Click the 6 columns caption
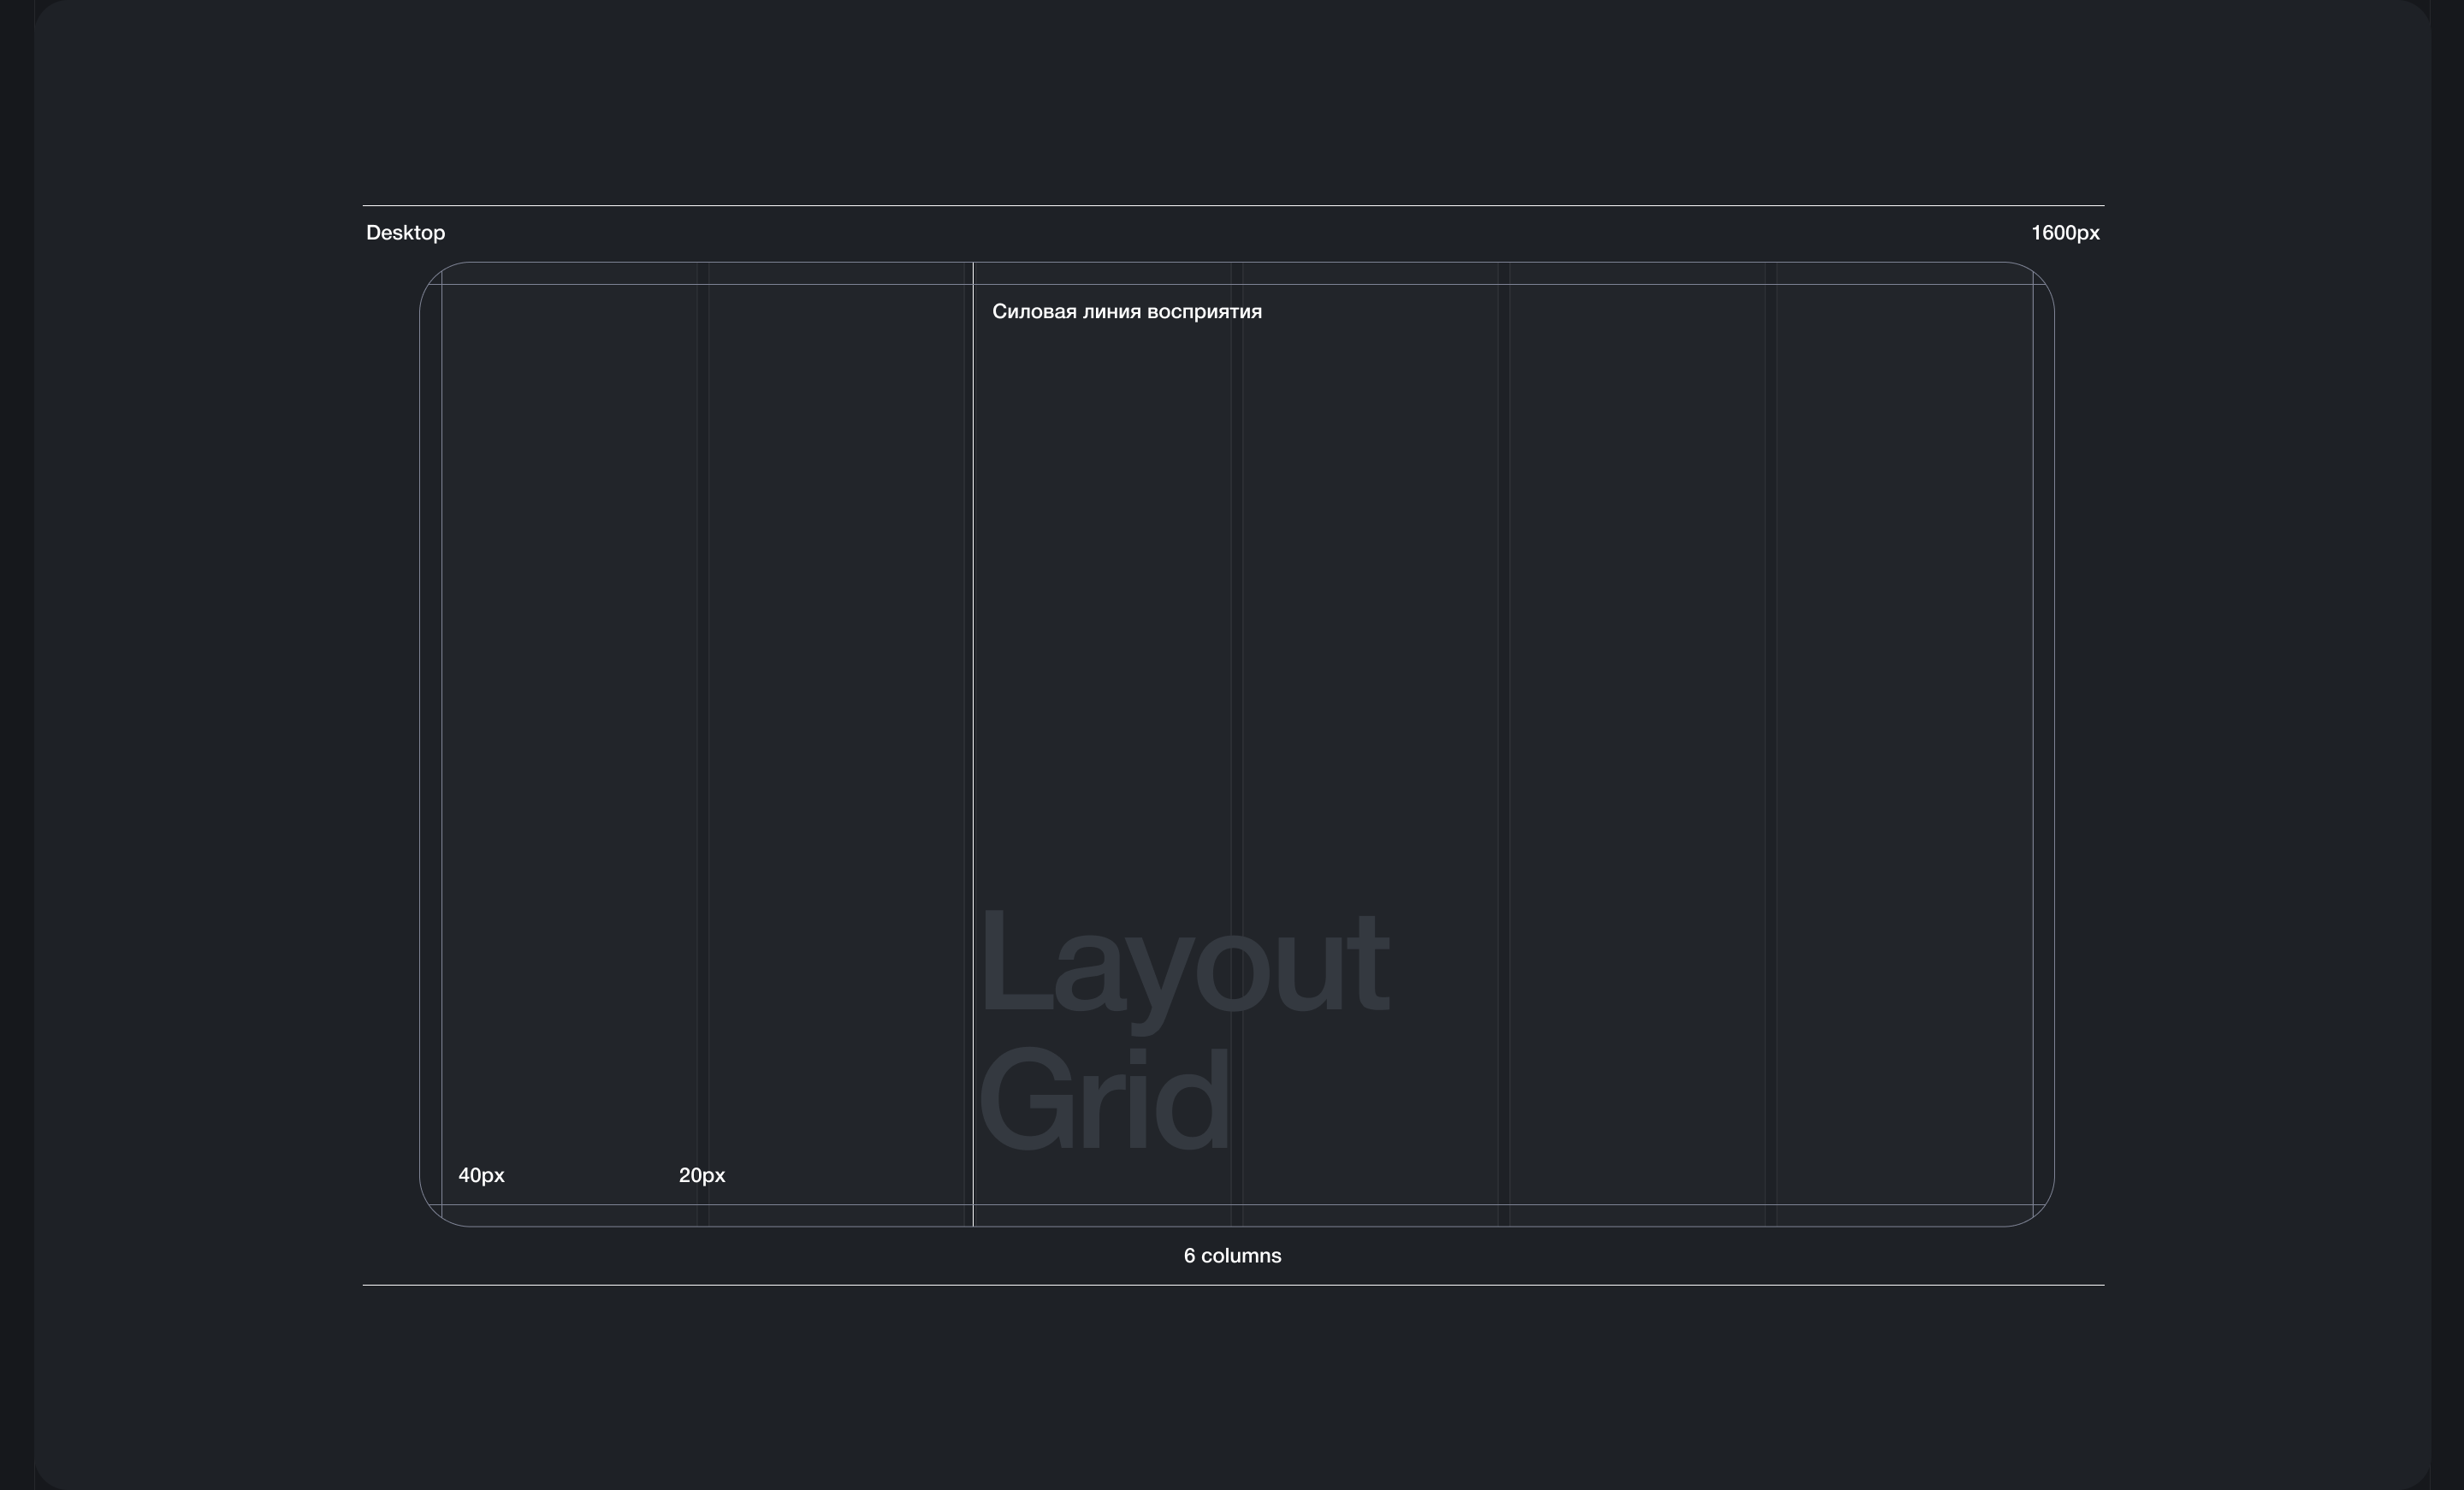This screenshot has width=2464, height=1490. [1231, 1256]
